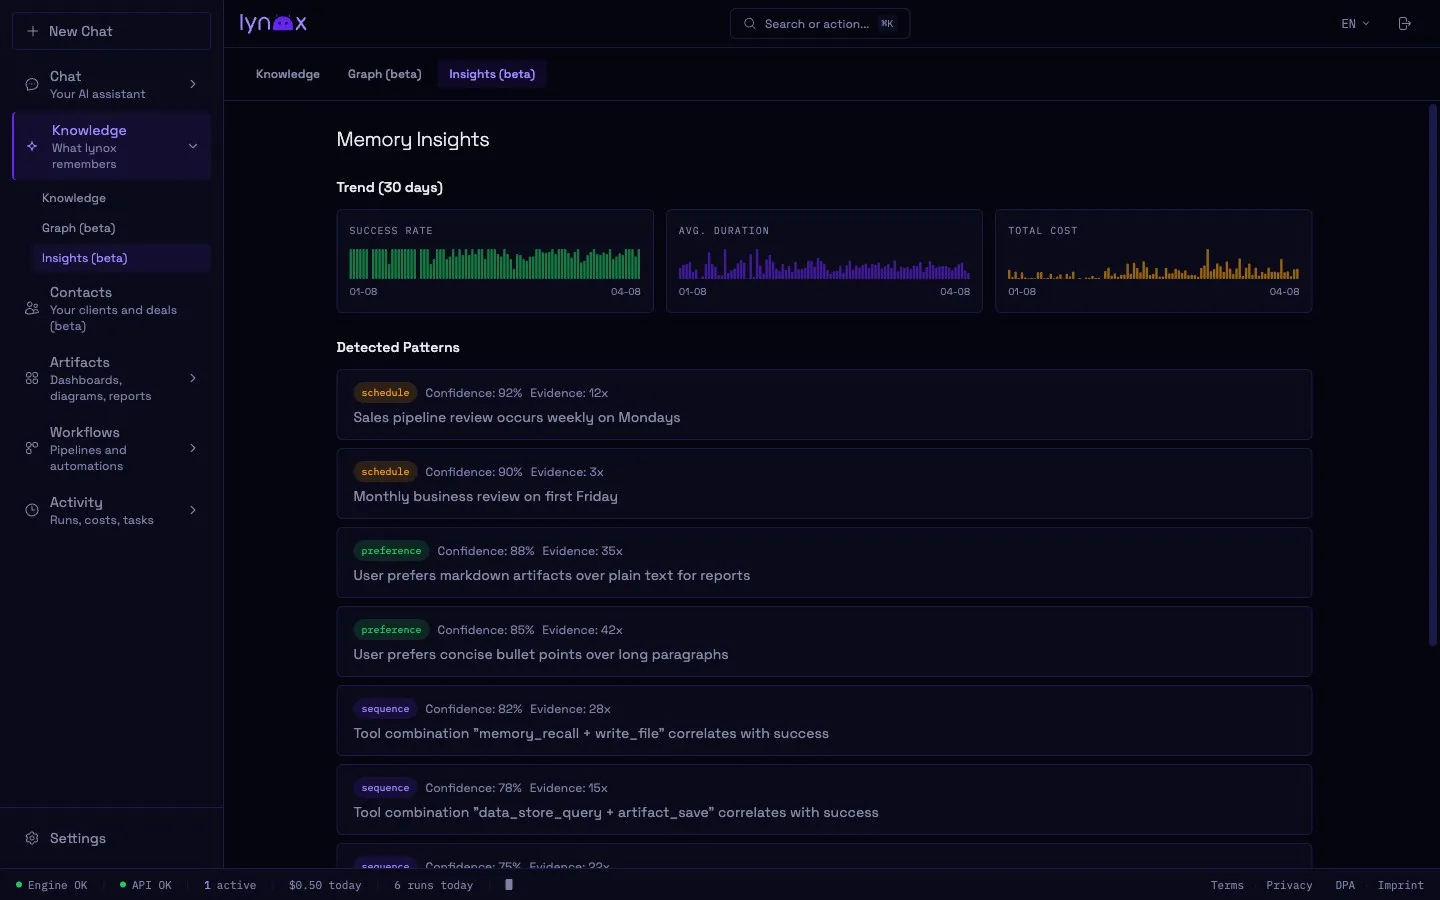
Task: Select the memory_recall + write_file pattern card
Action: click(x=824, y=721)
